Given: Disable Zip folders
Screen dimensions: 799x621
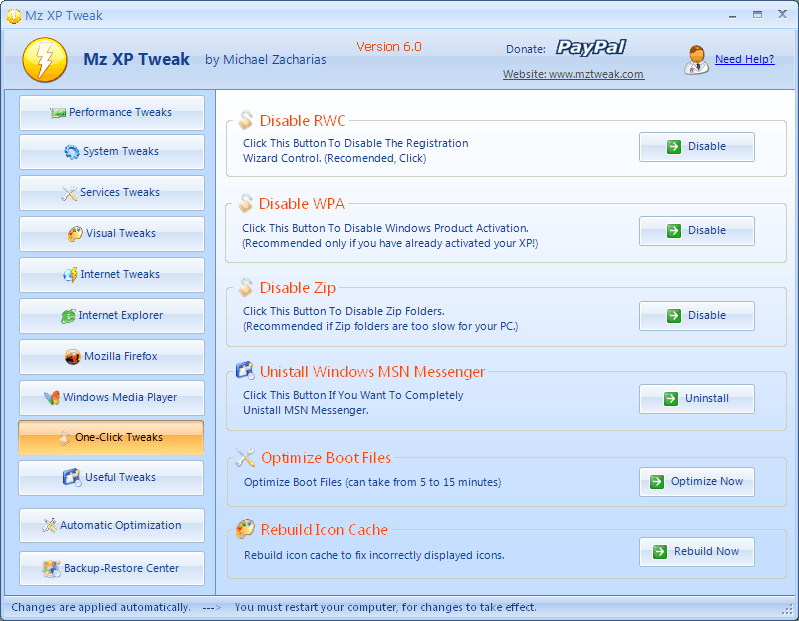Looking at the screenshot, I should [697, 316].
